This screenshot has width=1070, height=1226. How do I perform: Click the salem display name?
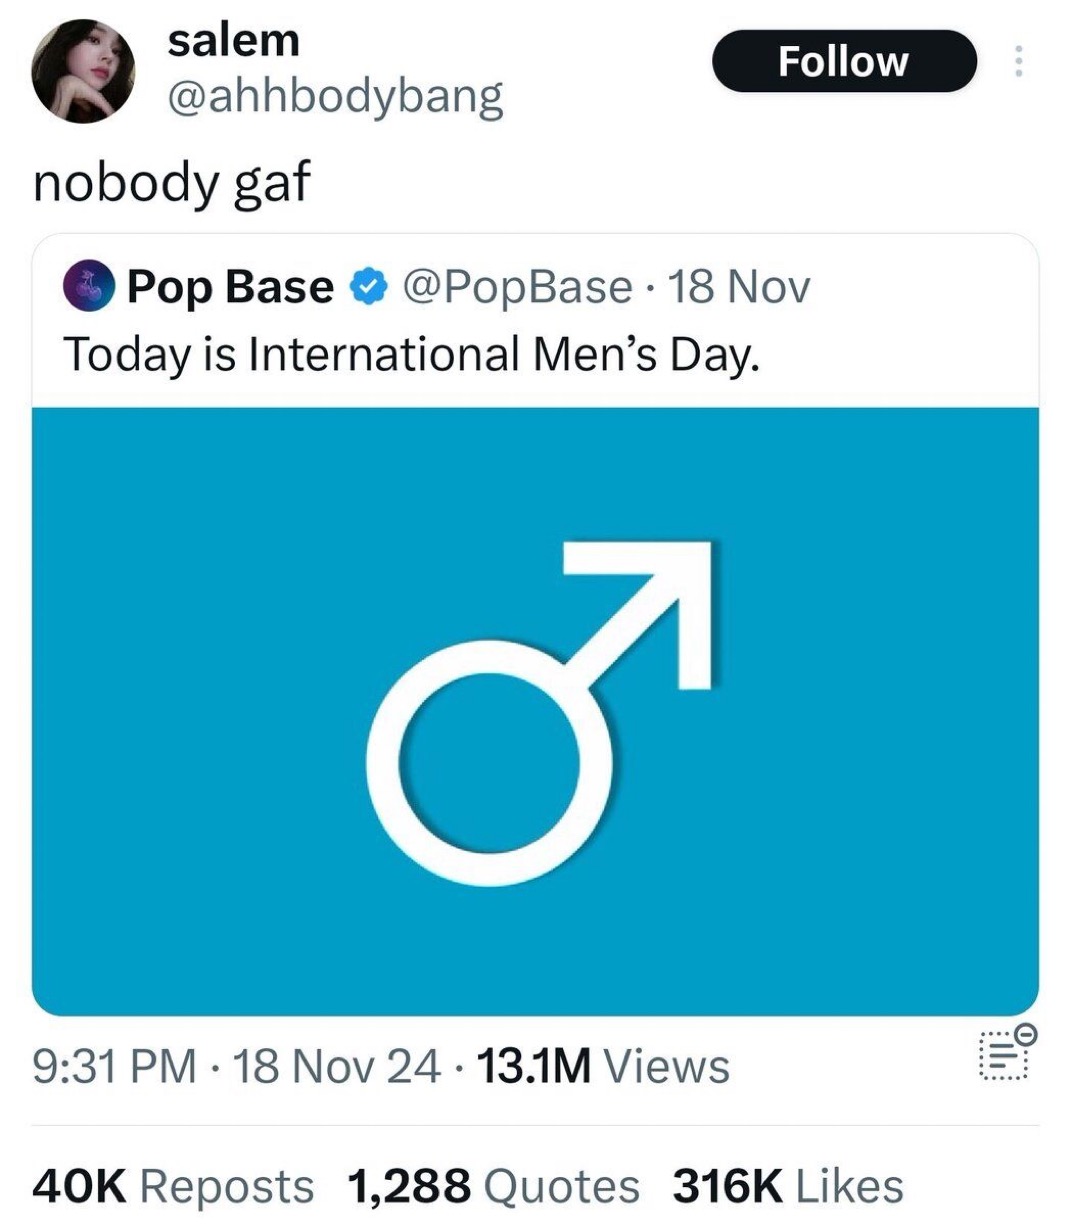pyautogui.click(x=234, y=40)
